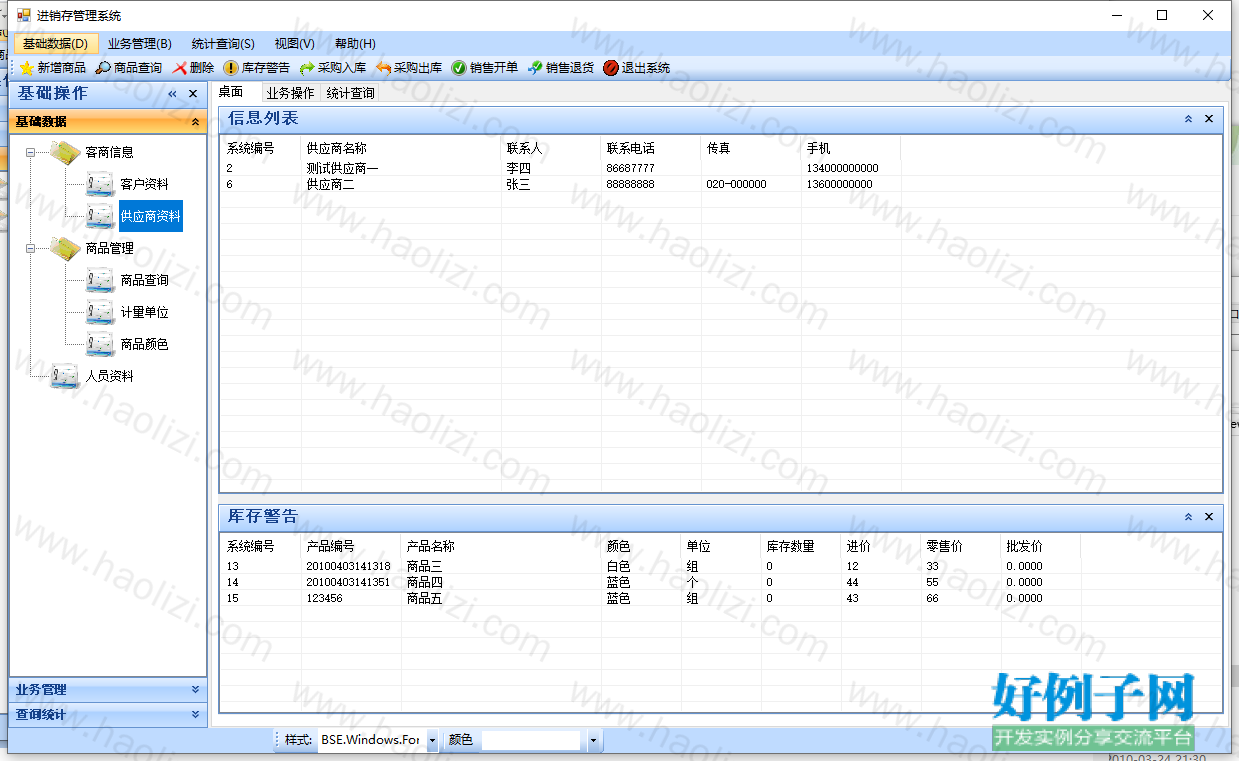Collapse the 库存警告 panel

tap(1188, 517)
